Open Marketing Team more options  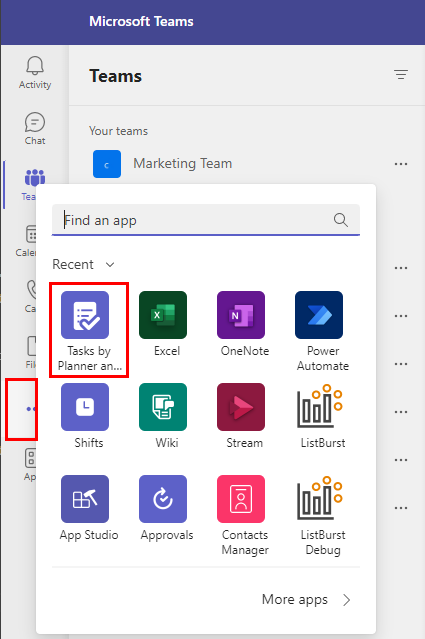pos(401,164)
